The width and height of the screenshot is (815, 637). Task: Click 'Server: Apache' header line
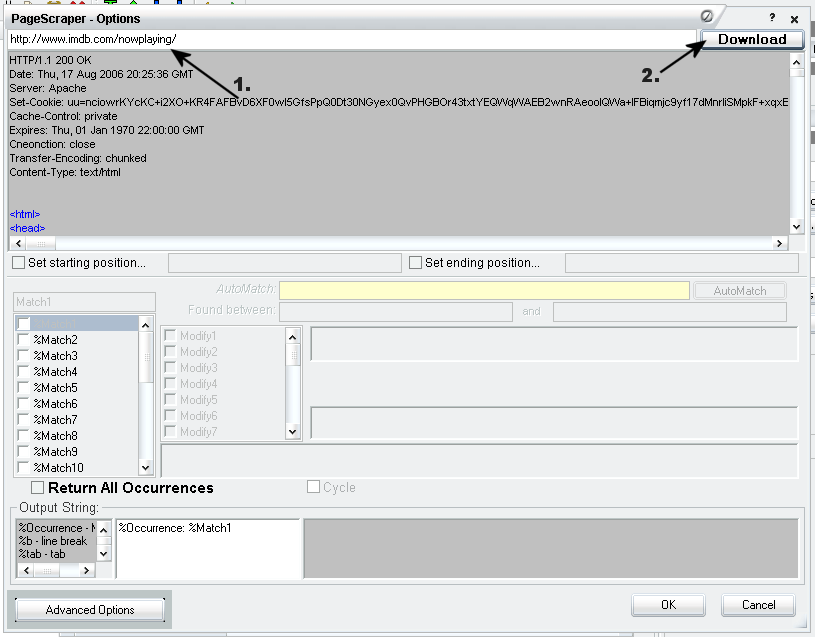point(48,88)
